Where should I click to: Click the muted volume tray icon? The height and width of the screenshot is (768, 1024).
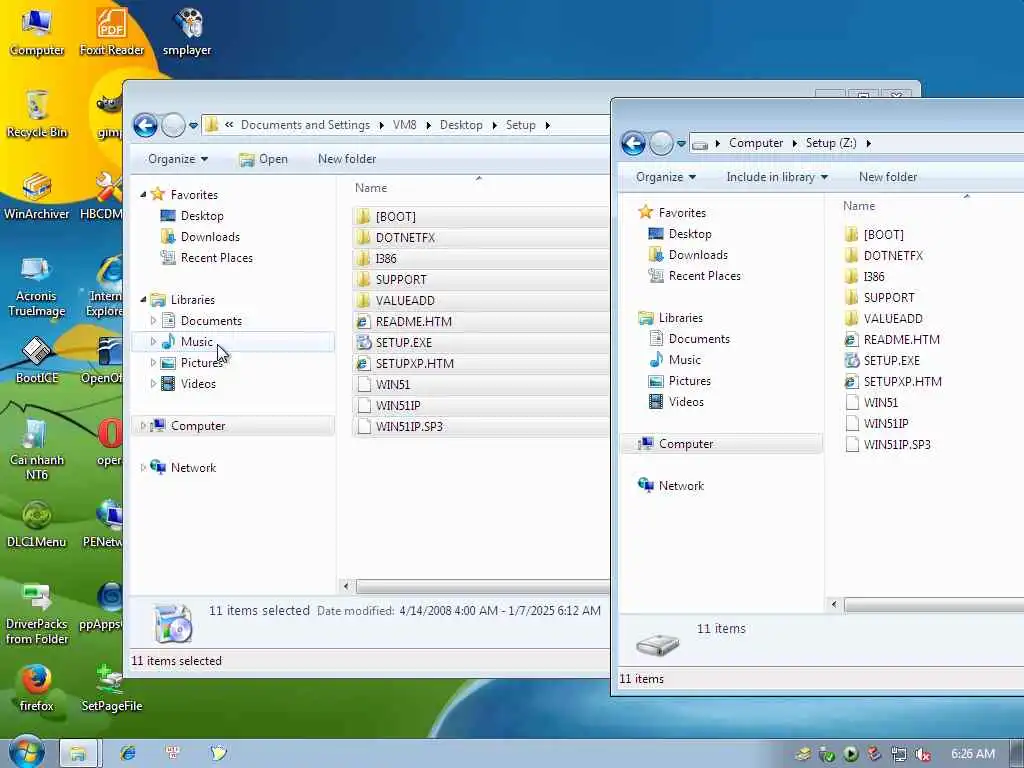pyautogui.click(x=923, y=754)
